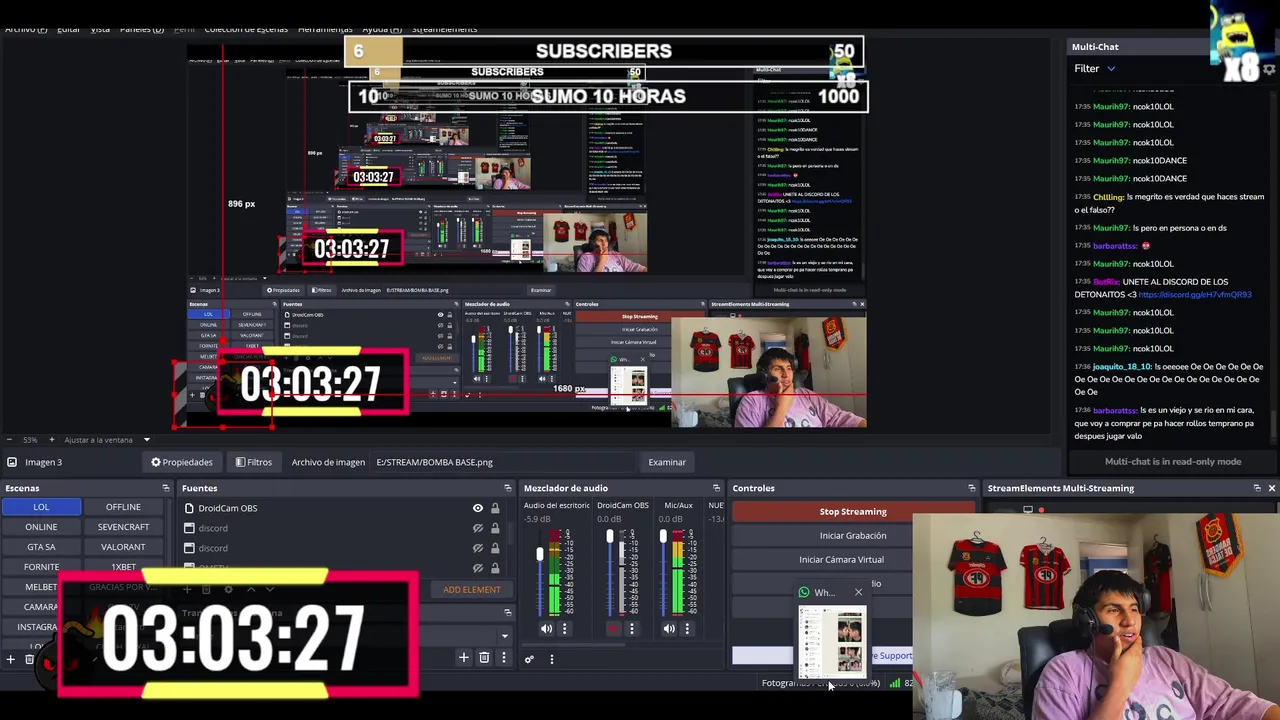The image size is (1280, 720).
Task: Open Mic/Aux three-dot options menu
Action: [x=687, y=629]
